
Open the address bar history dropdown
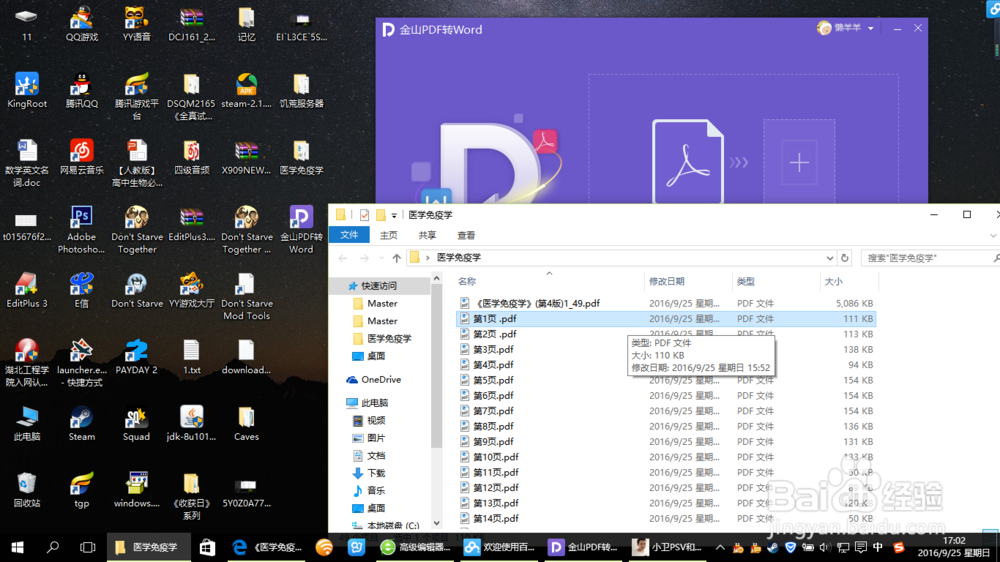click(x=830, y=258)
